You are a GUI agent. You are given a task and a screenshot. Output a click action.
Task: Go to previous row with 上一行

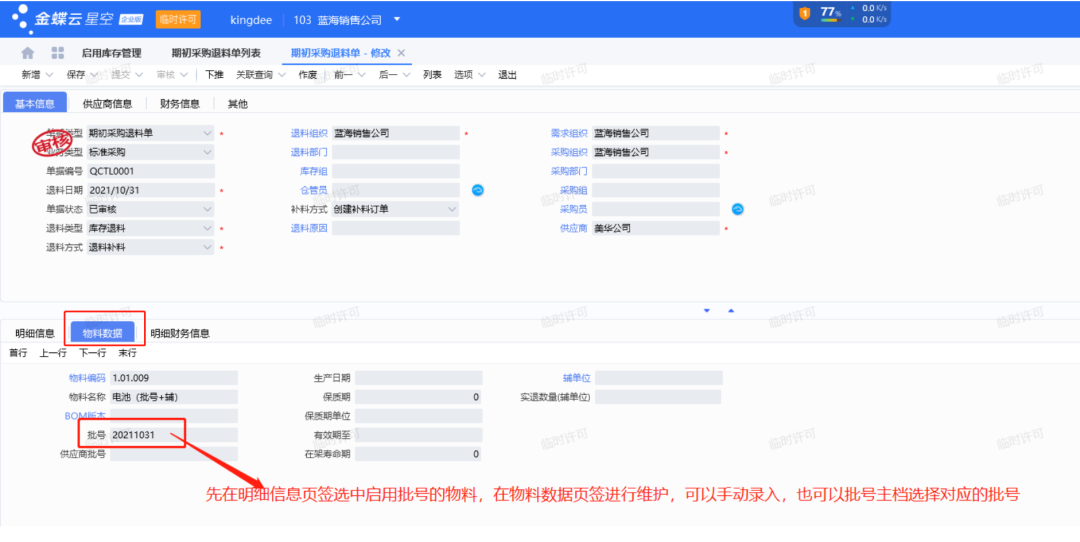pos(53,353)
